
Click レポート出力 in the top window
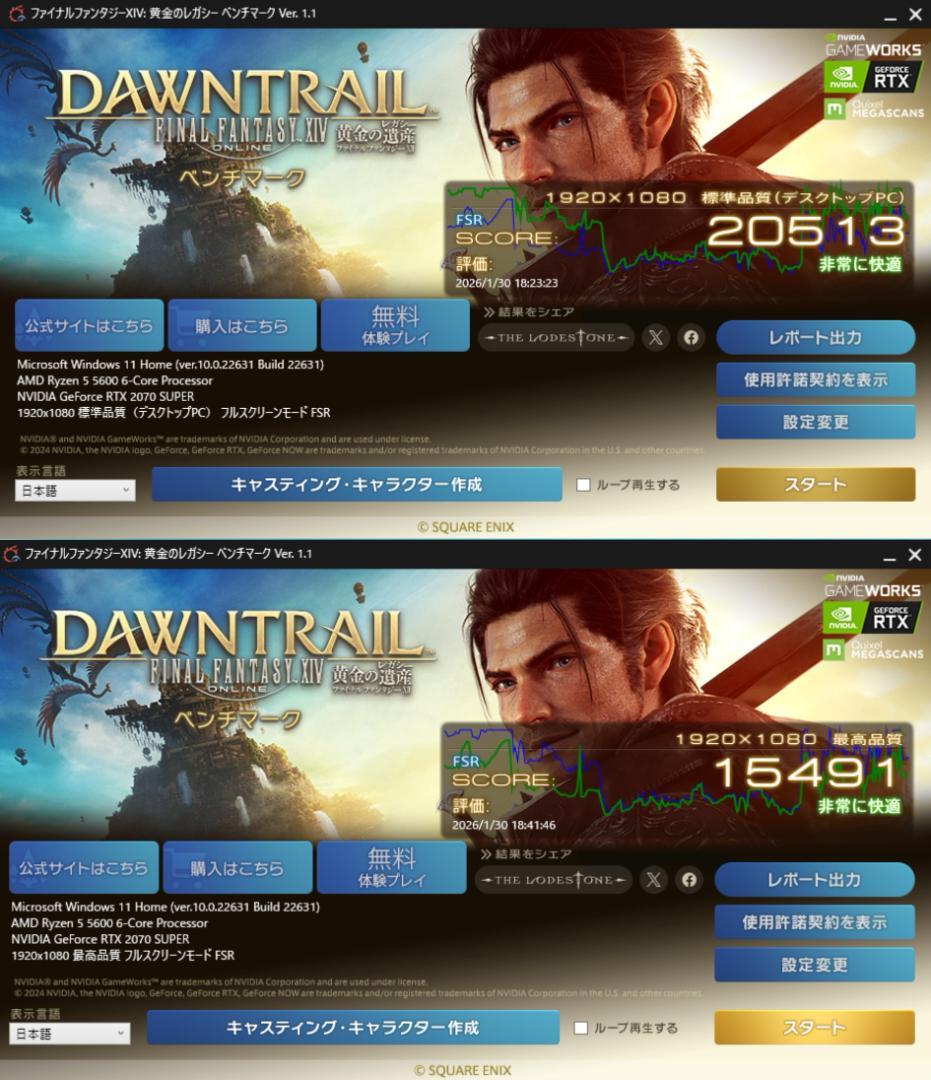815,338
